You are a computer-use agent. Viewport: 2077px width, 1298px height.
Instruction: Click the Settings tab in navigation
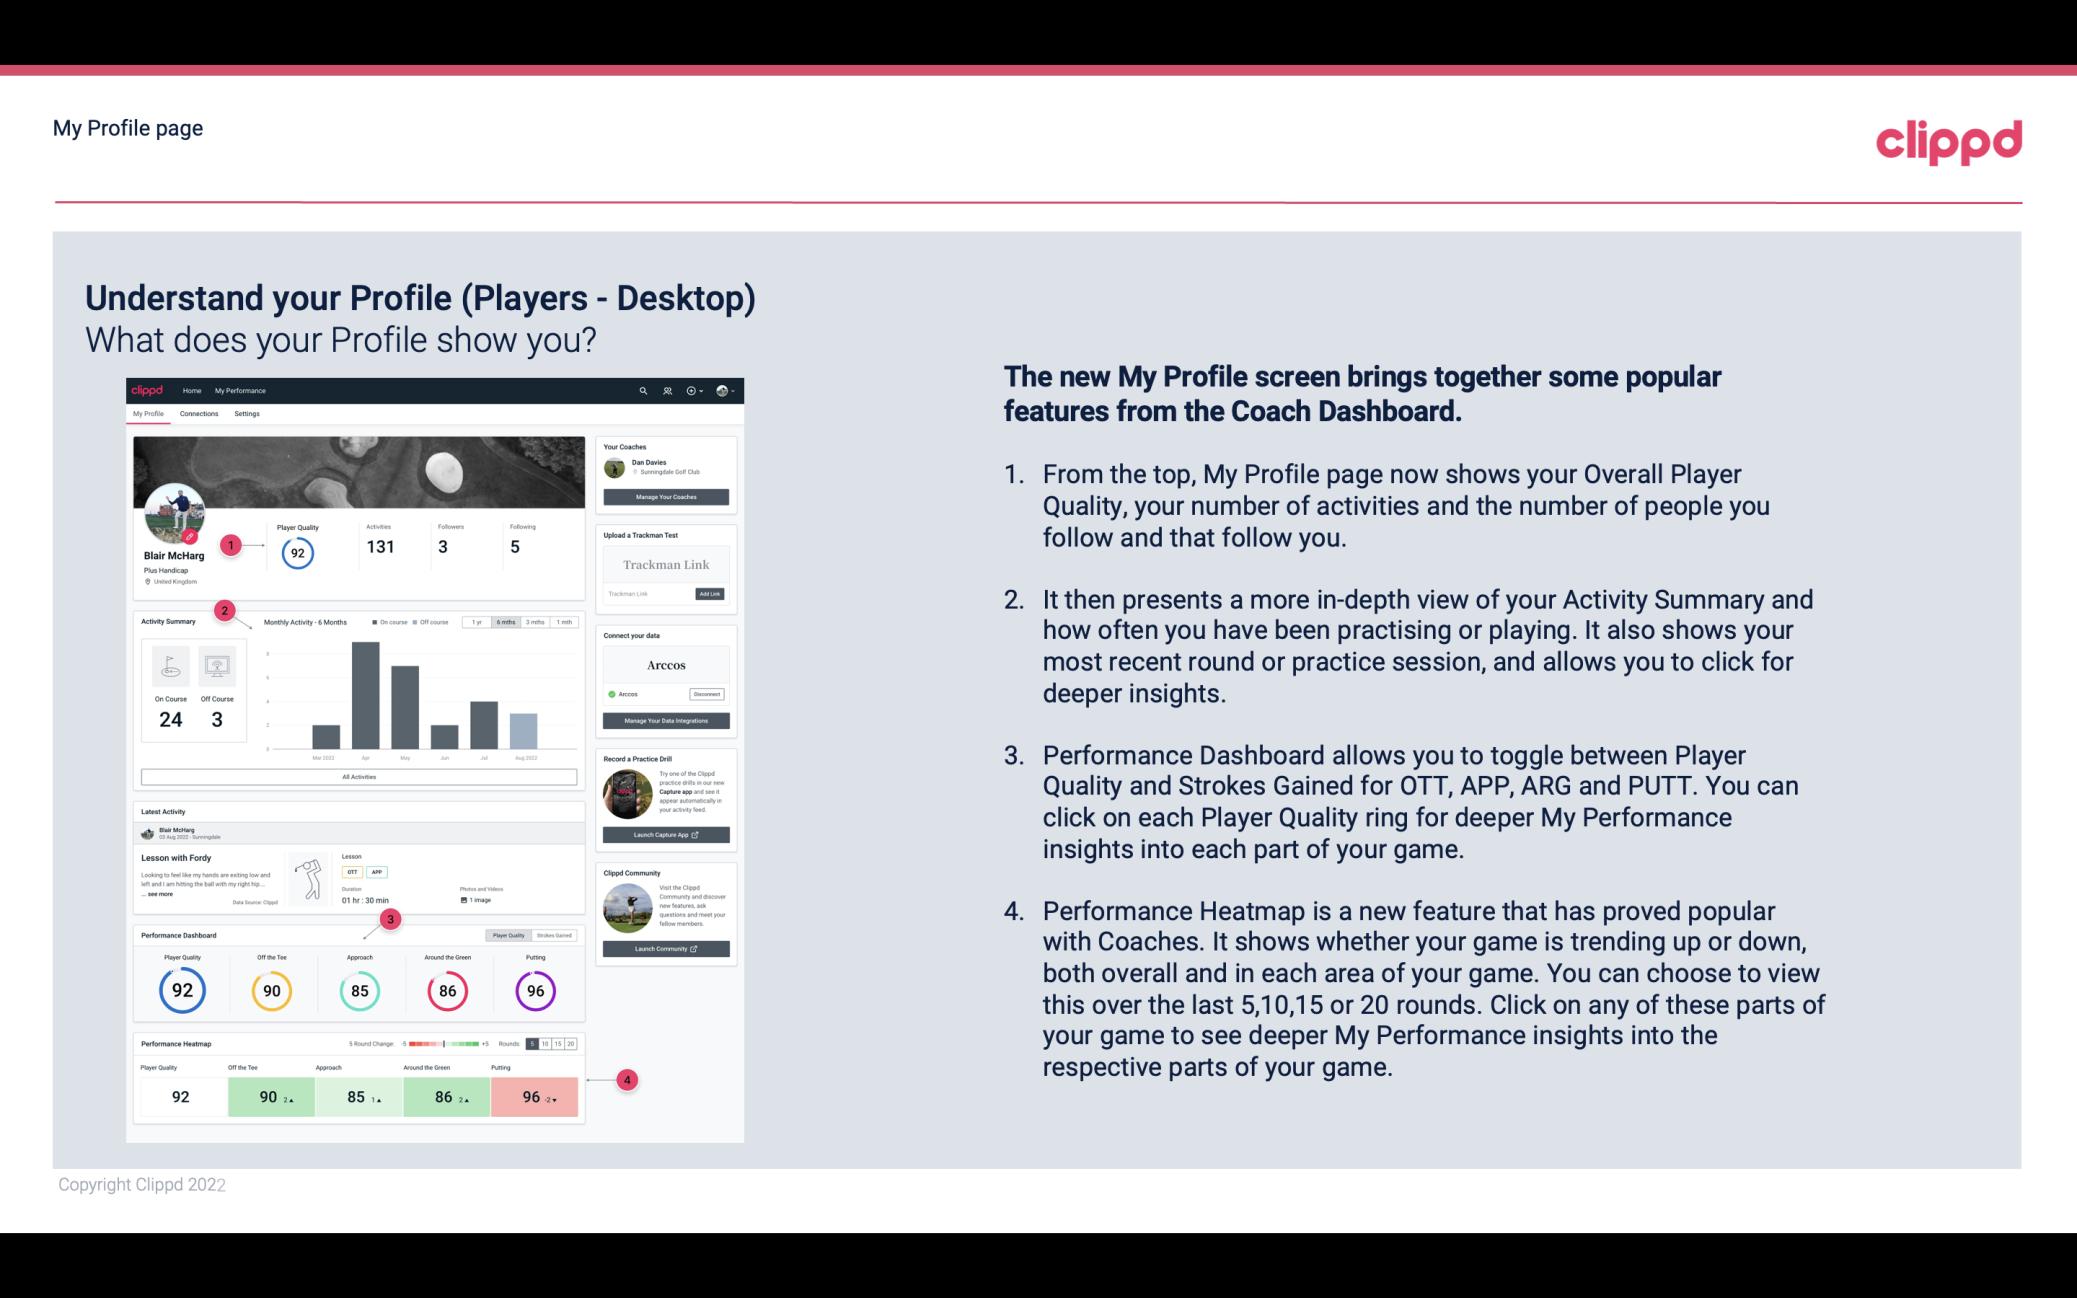click(247, 416)
